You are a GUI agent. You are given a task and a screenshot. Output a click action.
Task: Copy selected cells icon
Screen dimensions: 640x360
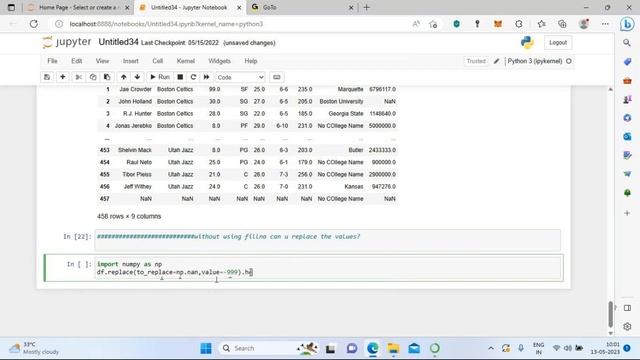(93, 77)
